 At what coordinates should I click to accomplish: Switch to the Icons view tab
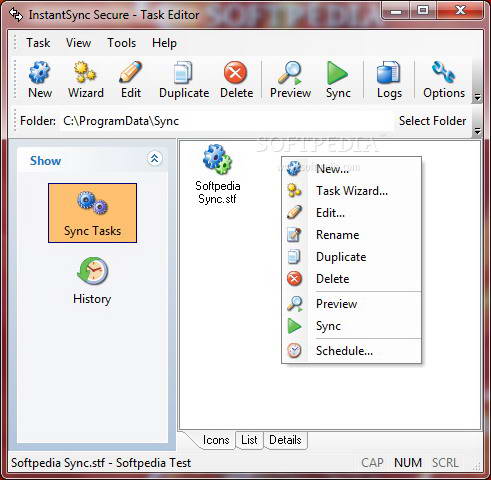point(216,440)
